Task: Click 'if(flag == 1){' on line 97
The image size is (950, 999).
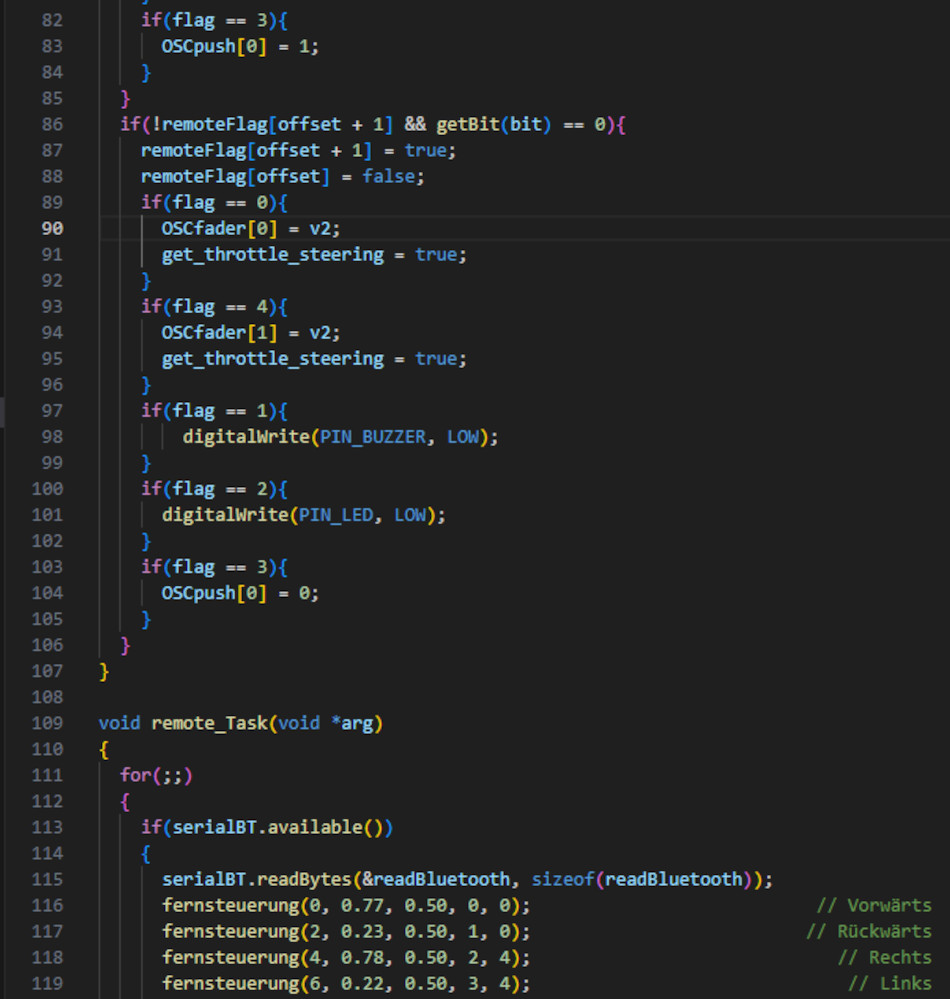Action: (214, 411)
